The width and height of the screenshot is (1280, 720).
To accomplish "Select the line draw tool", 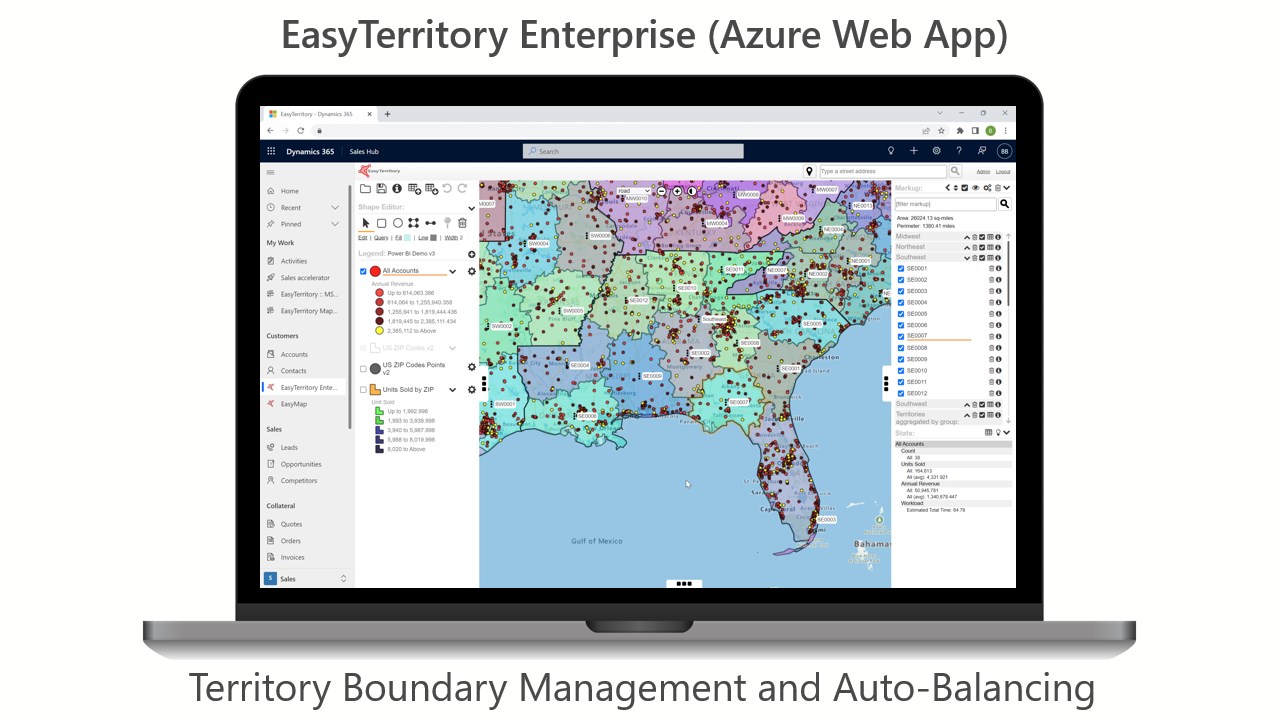I will pyautogui.click(x=430, y=223).
